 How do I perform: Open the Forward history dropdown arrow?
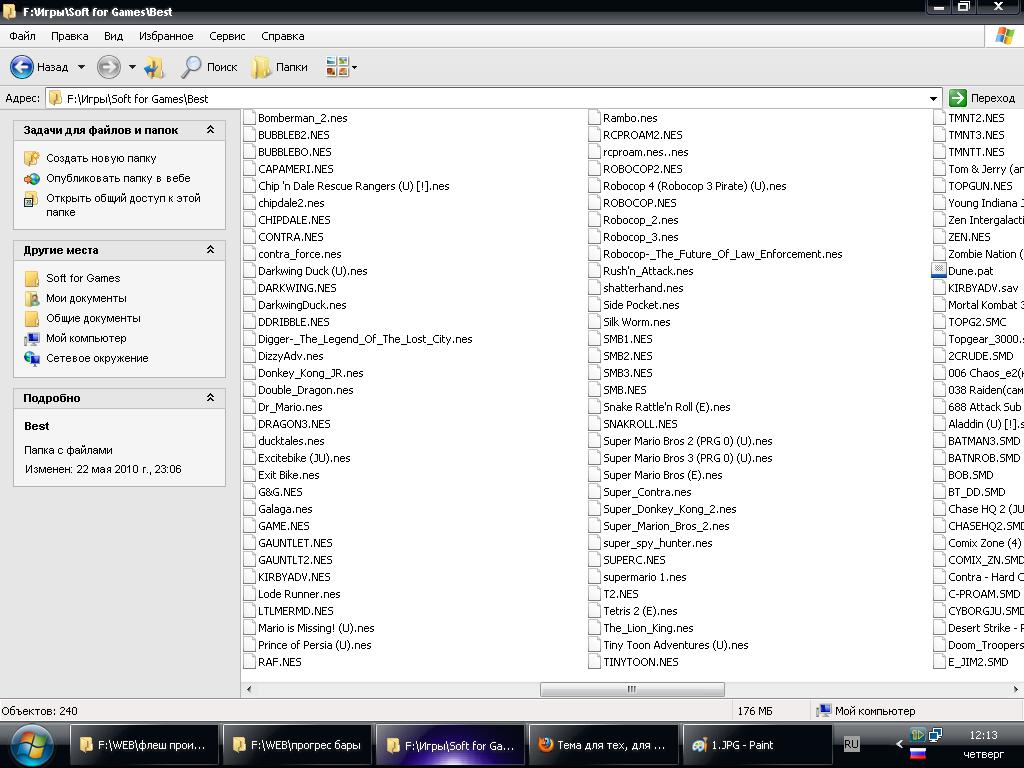point(132,67)
